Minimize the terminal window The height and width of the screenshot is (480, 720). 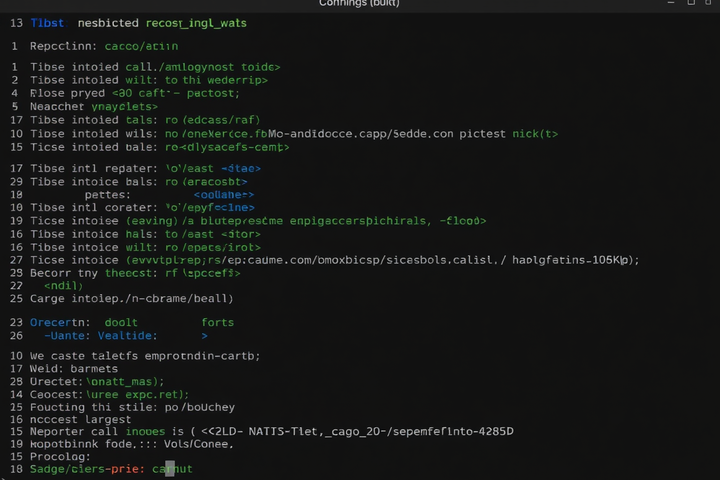tap(671, 3)
